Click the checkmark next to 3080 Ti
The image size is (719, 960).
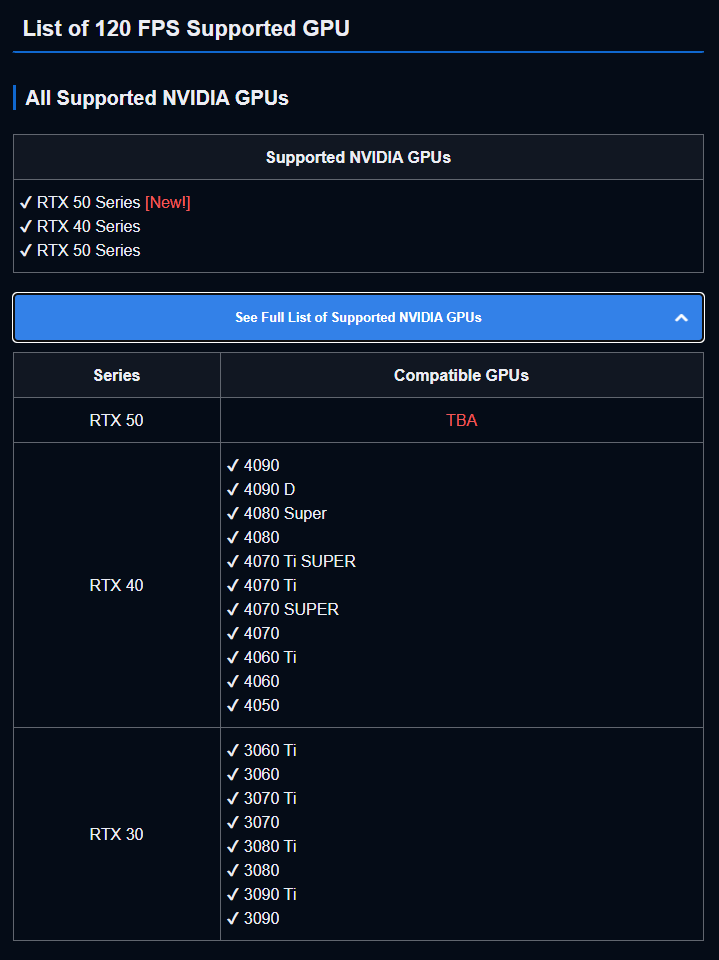233,846
